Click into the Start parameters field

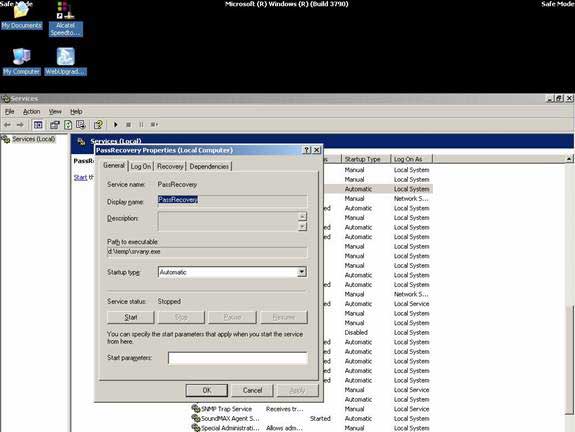pyautogui.click(x=238, y=358)
